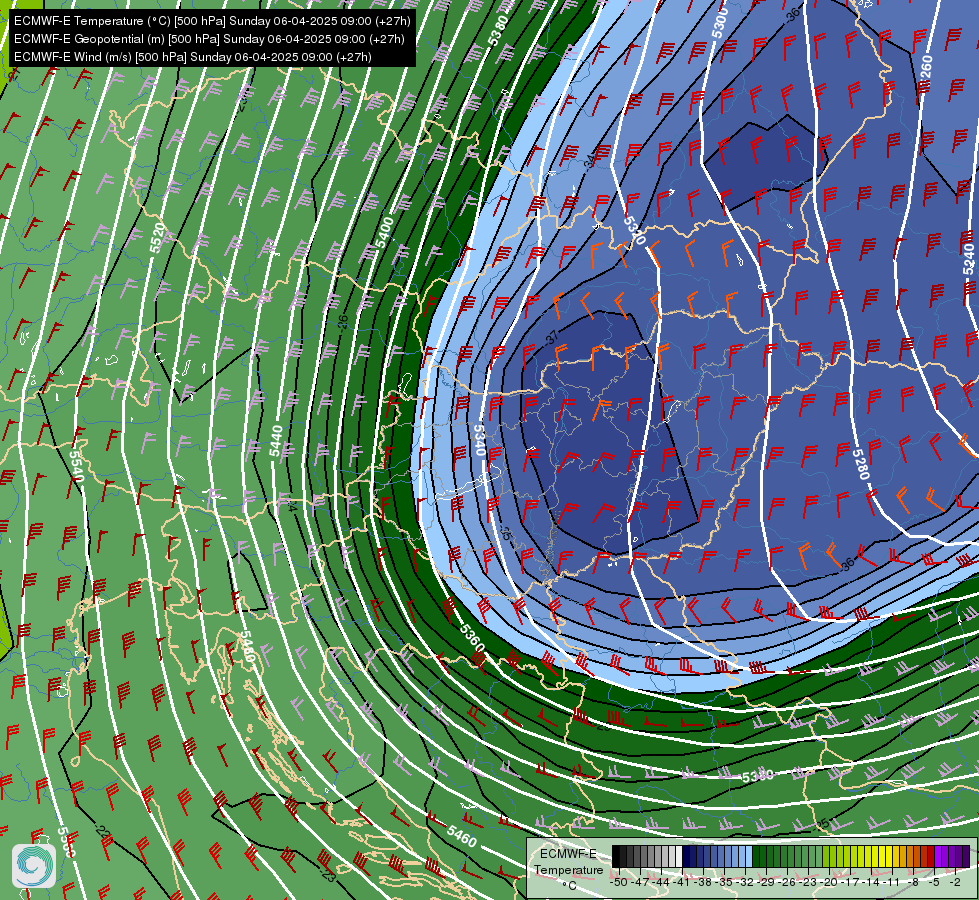Click the 5340 geopotential contour label
979x900 pixels.
click(x=480, y=440)
